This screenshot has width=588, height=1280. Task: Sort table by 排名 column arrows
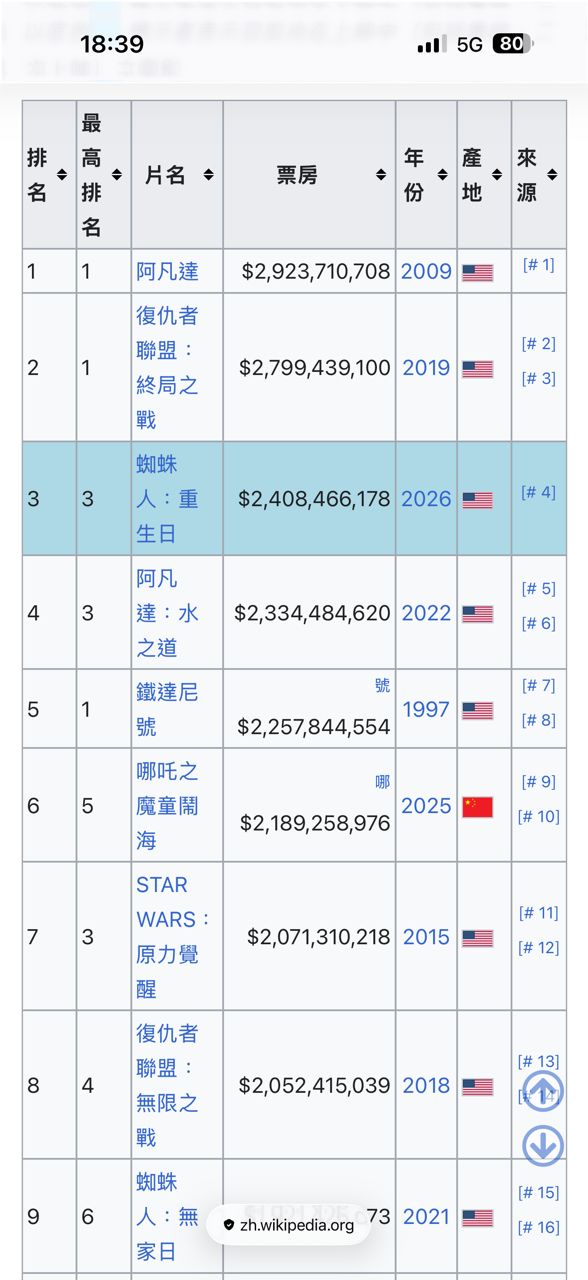click(x=62, y=175)
